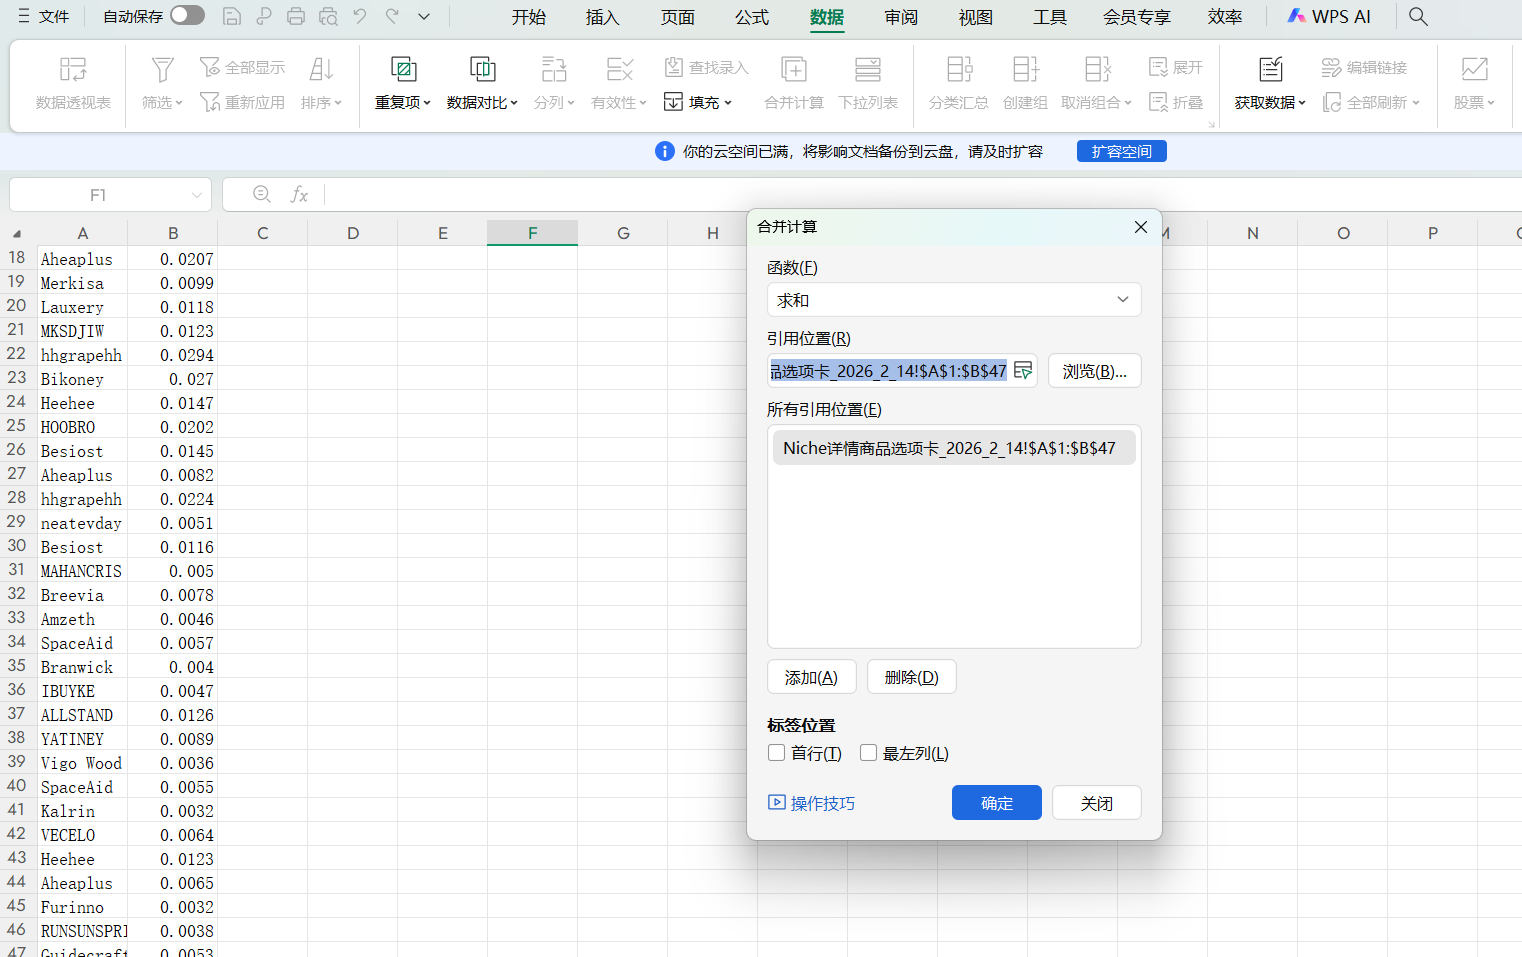Select the listed Niche reference entry
The height and width of the screenshot is (957, 1522).
[949, 448]
